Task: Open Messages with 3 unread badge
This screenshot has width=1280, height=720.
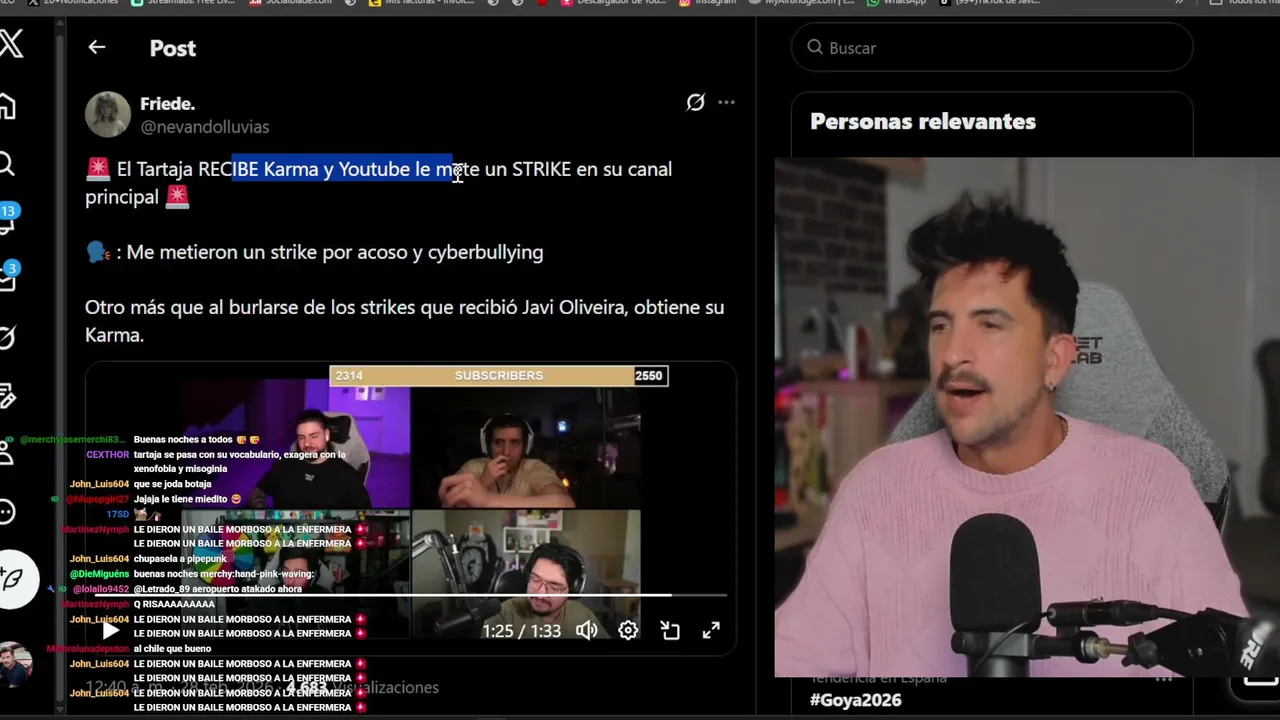Action: click(7, 277)
